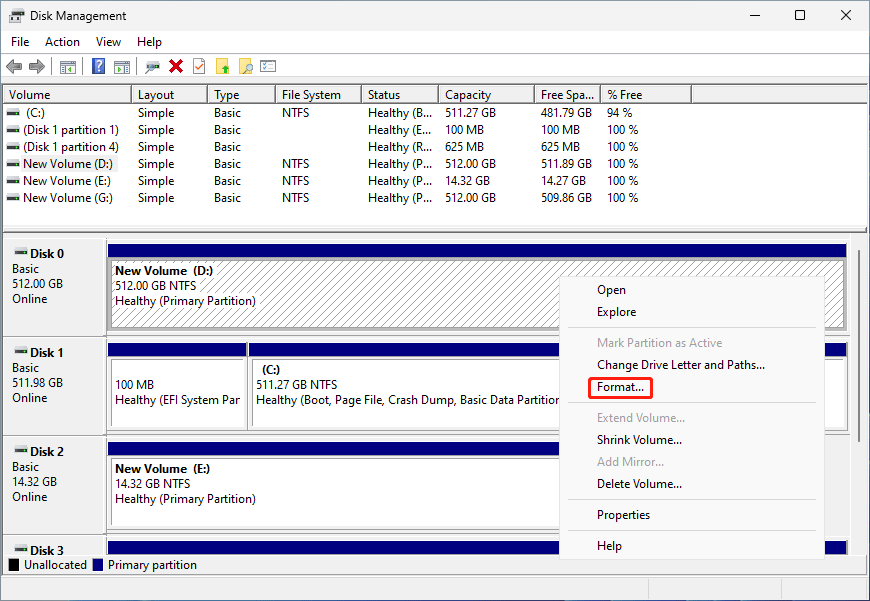870x601 pixels.
Task: Choose Format... from the context menu
Action: pos(620,387)
